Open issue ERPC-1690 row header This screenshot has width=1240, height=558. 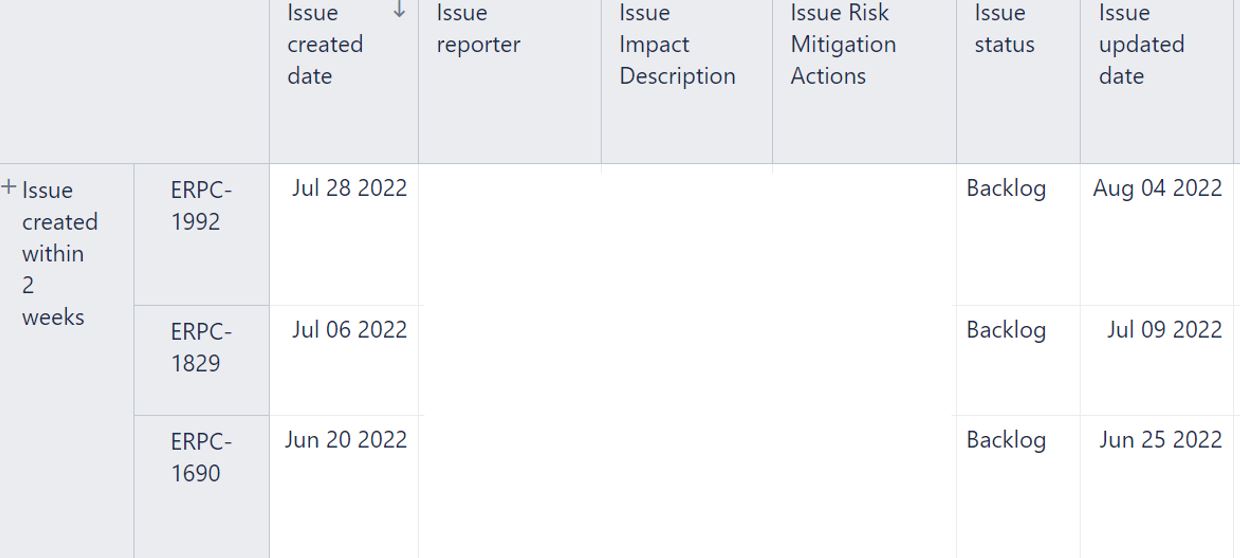coord(201,487)
